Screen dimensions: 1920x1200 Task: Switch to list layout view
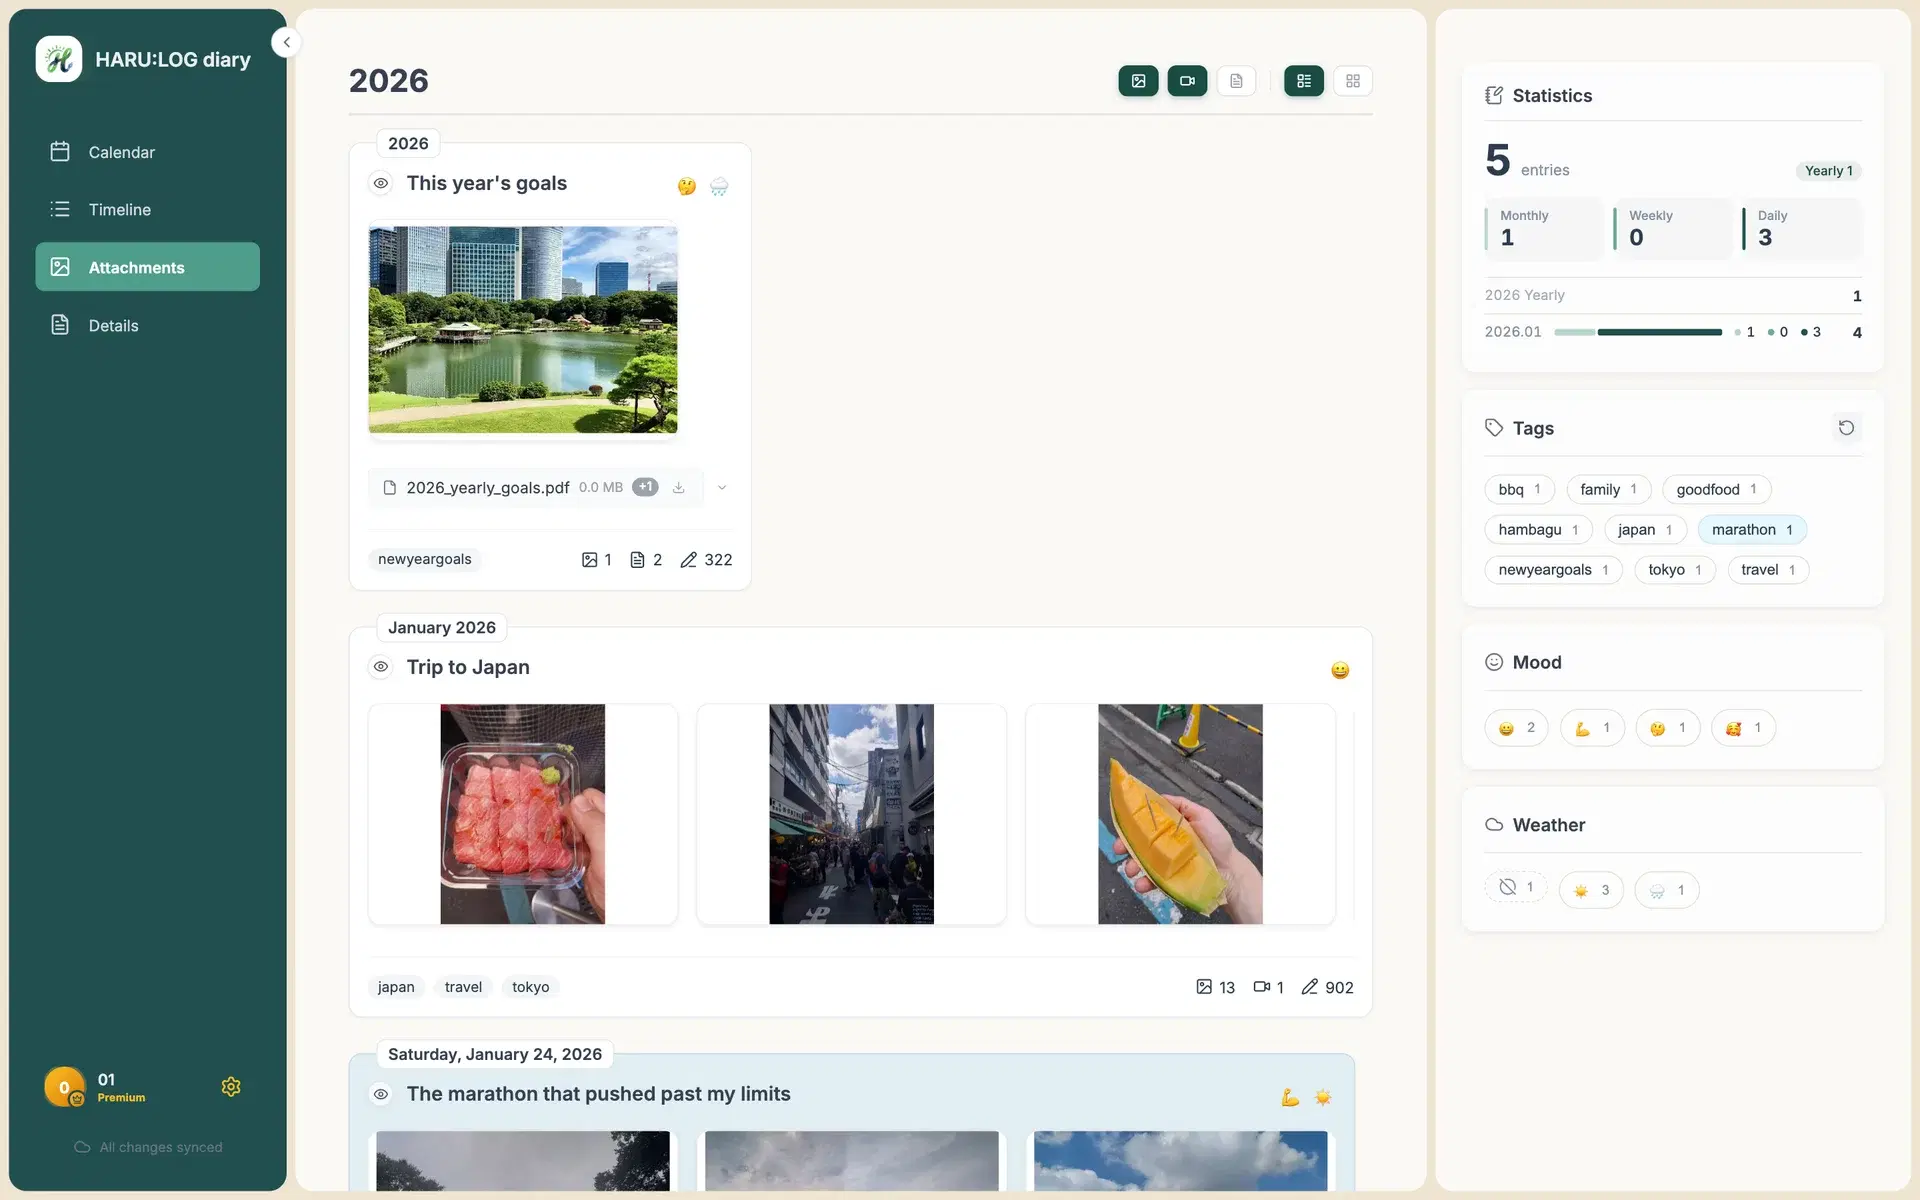[1303, 81]
